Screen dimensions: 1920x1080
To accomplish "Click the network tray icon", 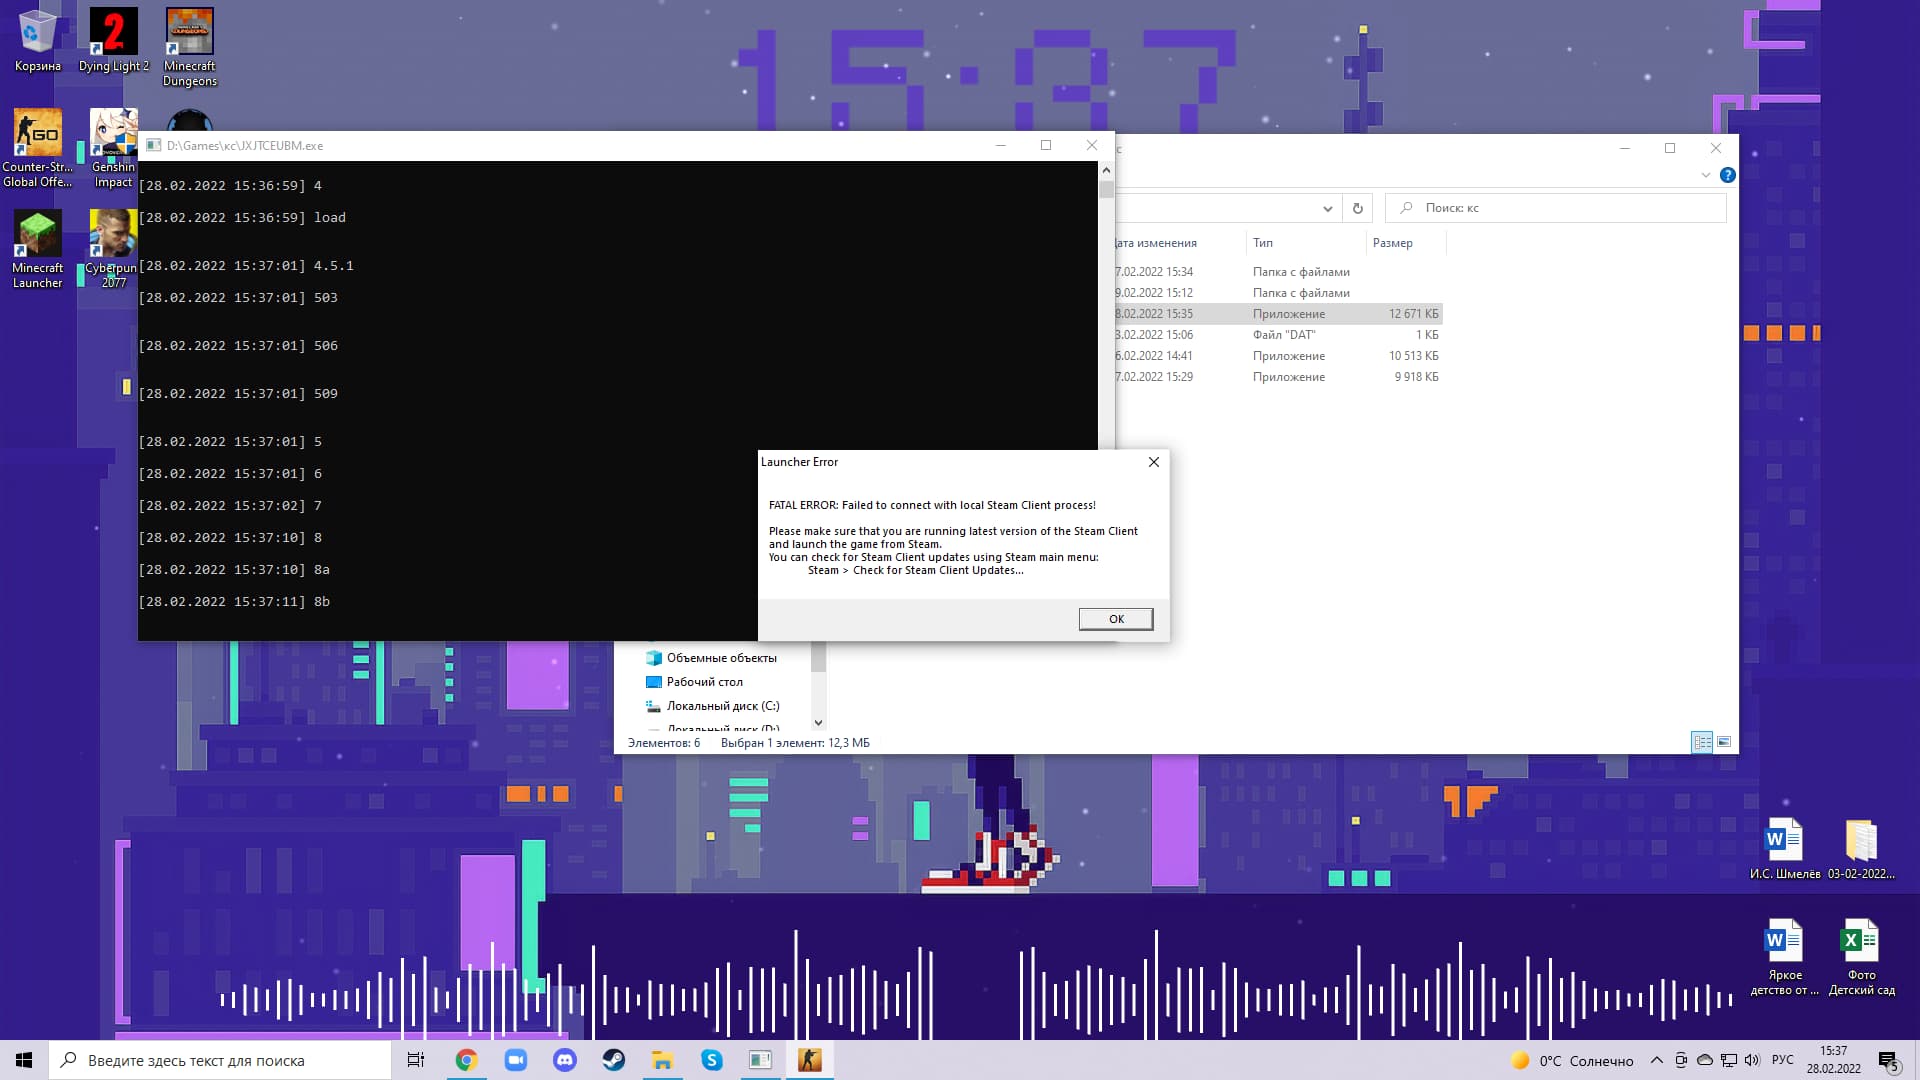I will coord(1729,1060).
